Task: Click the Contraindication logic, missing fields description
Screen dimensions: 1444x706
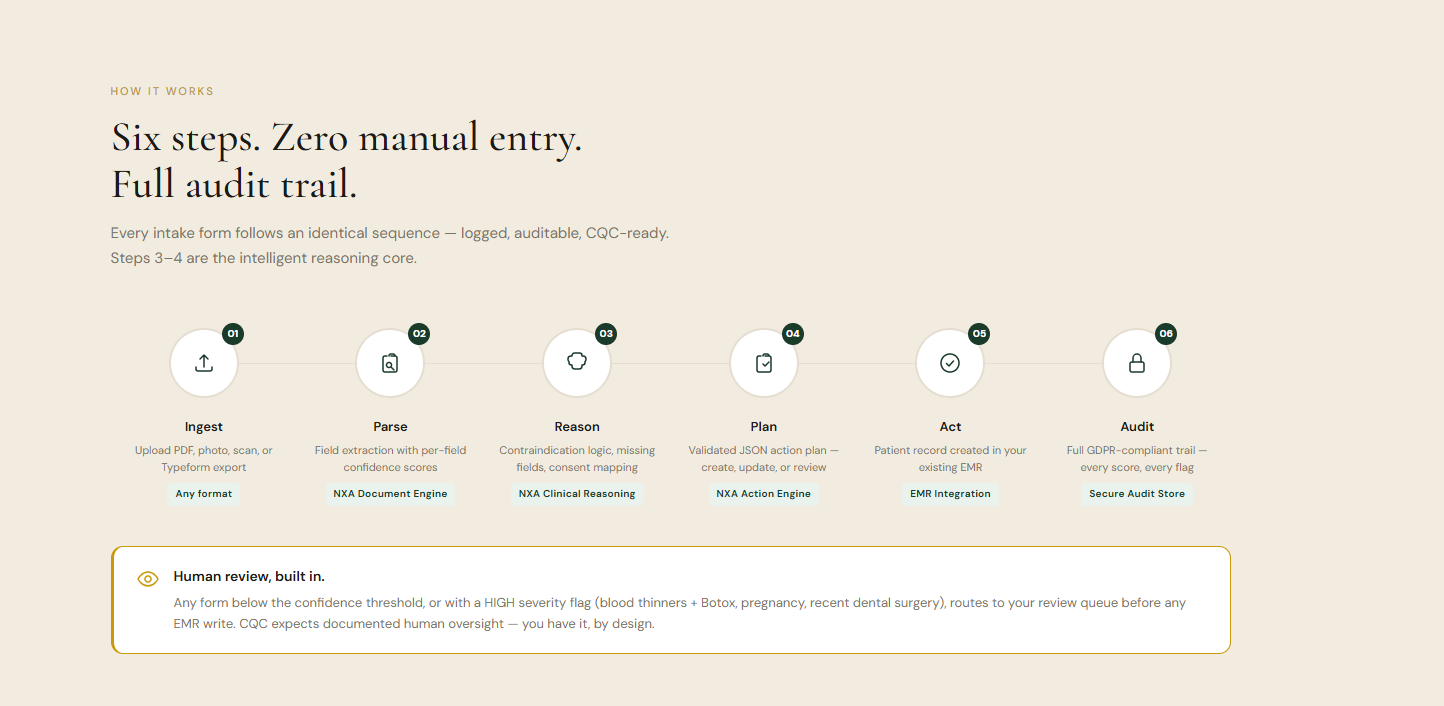Action: [x=577, y=459]
